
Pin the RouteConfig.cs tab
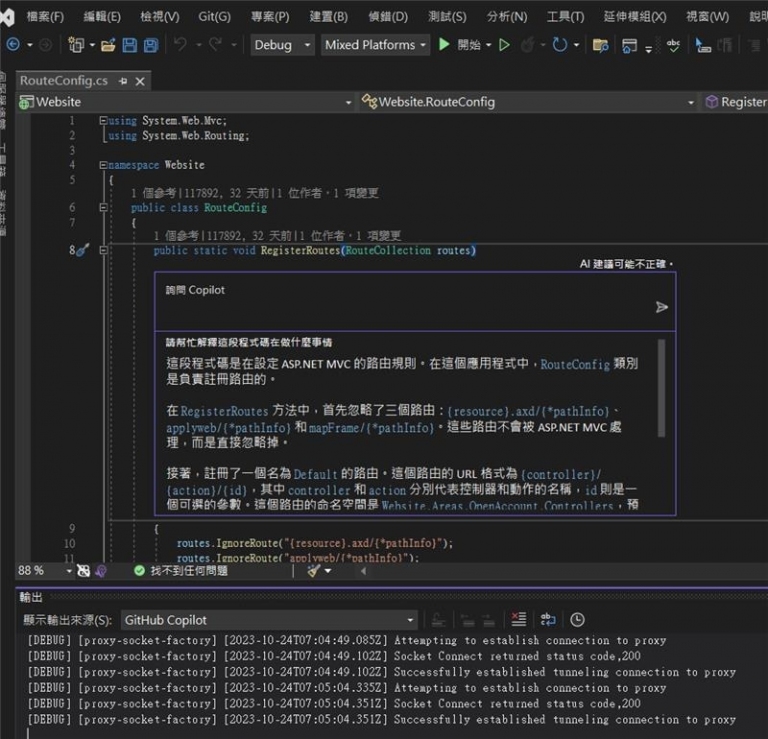[x=123, y=81]
